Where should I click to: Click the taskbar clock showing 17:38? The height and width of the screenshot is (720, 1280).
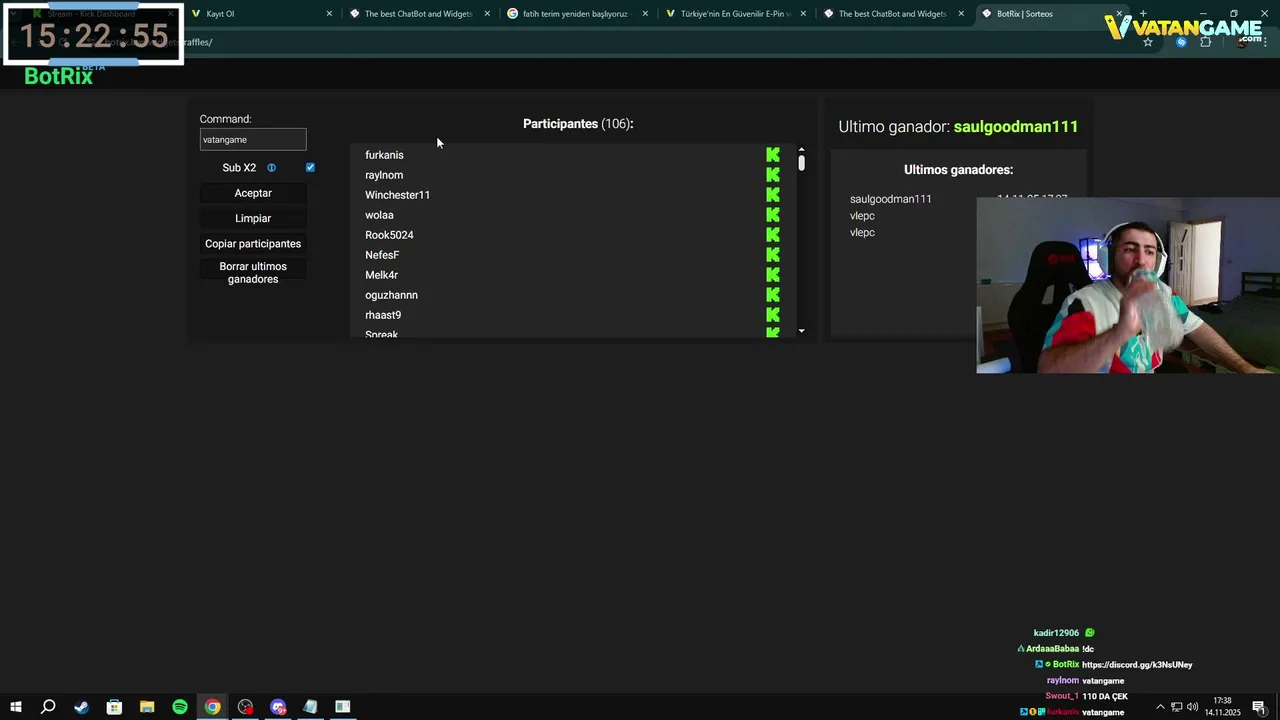[1222, 707]
